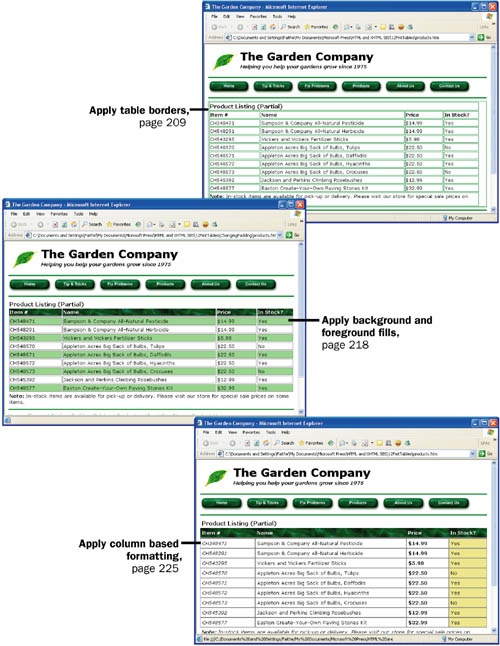The width and height of the screenshot is (500, 646).
Task: Click Search in bottom window toolbar
Action: pos(284,443)
